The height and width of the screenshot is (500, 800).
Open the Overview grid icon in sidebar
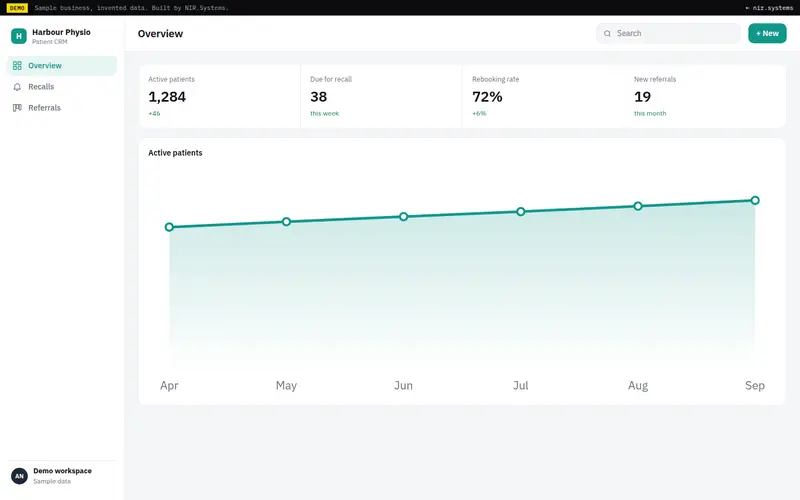17,65
